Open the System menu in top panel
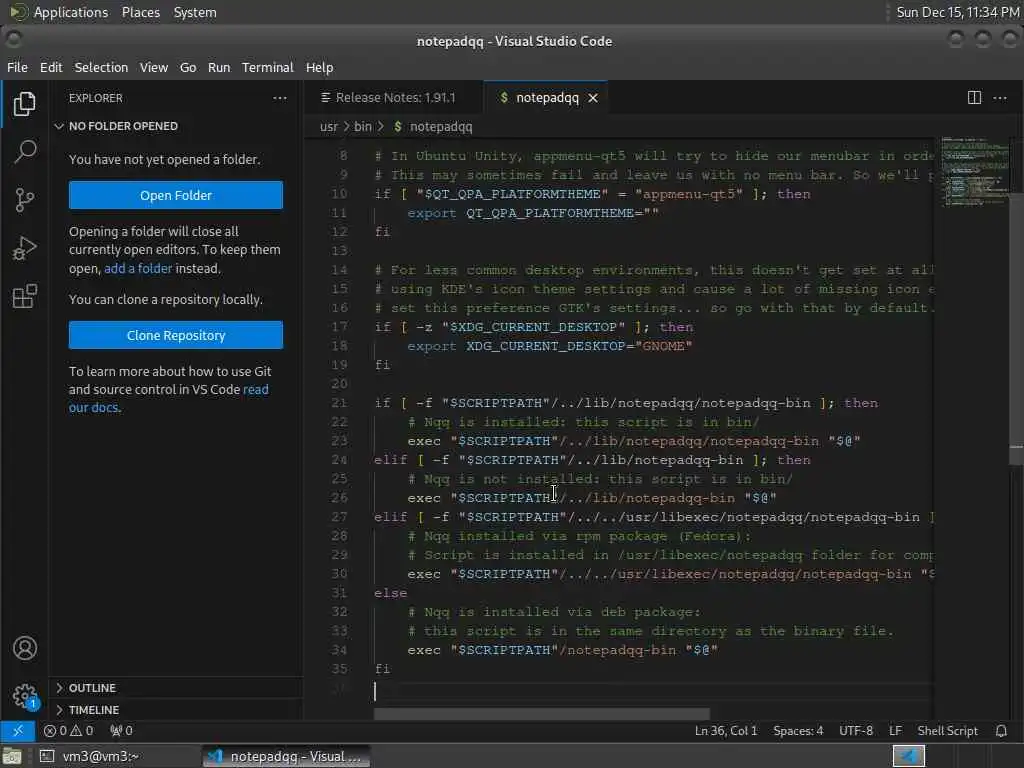 point(195,12)
